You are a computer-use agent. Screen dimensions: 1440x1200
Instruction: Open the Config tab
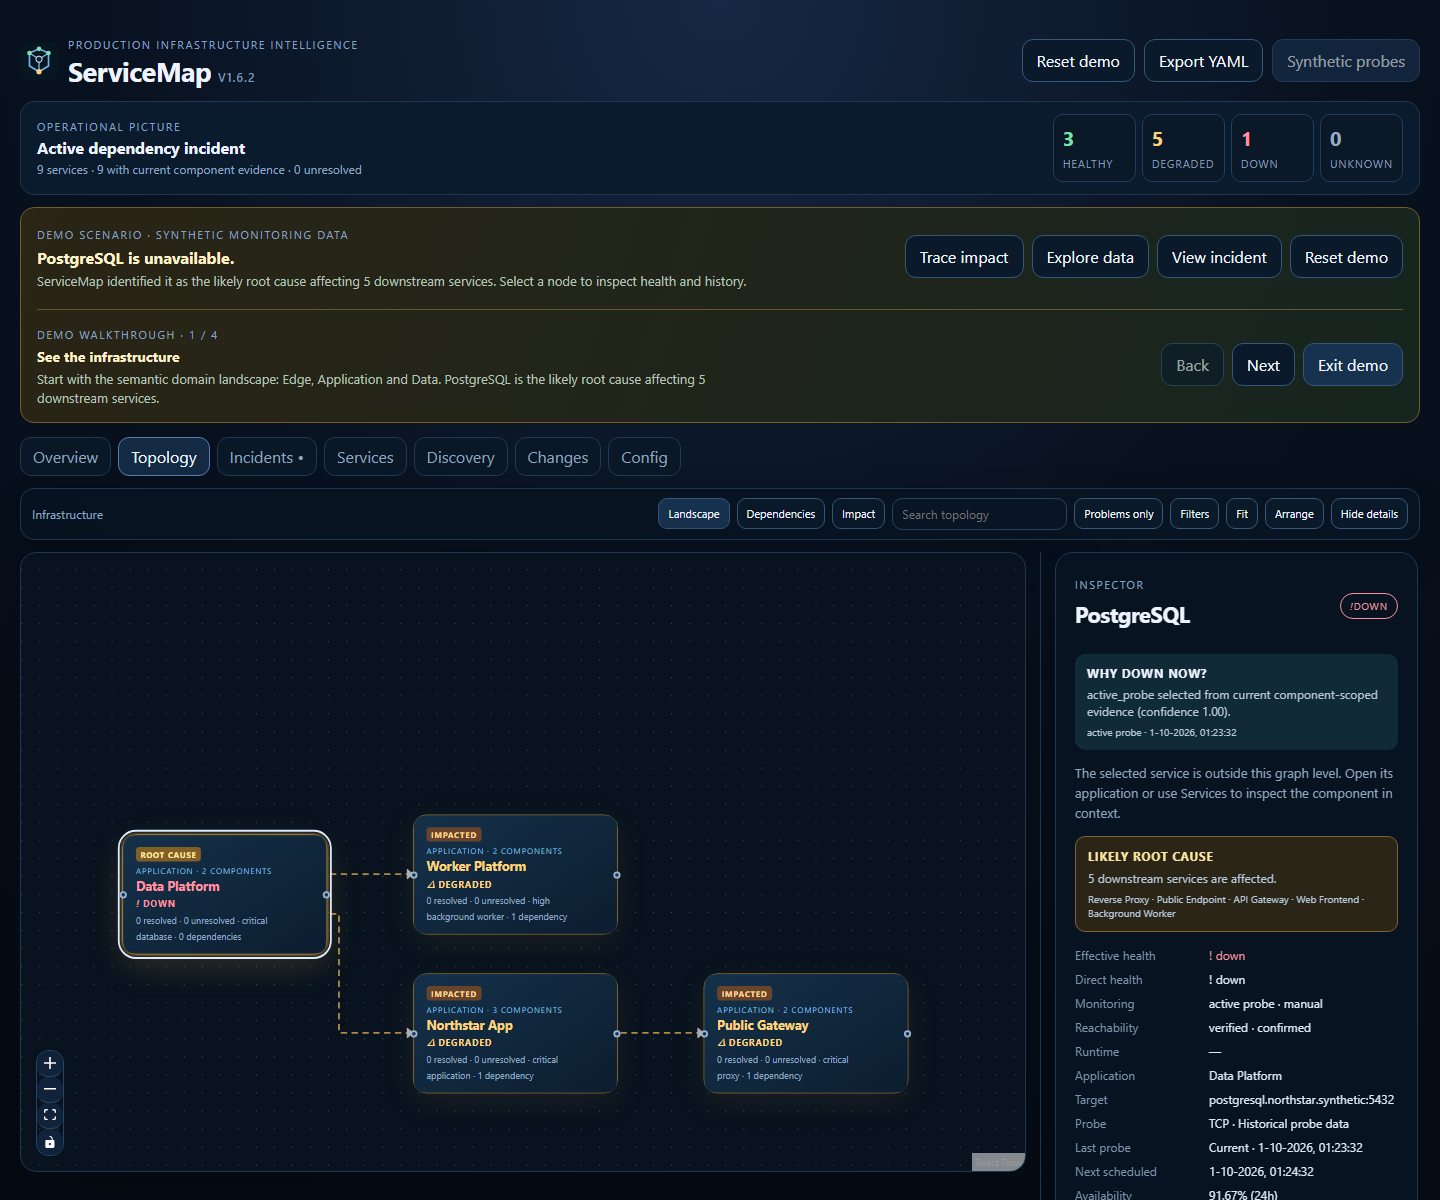click(644, 457)
